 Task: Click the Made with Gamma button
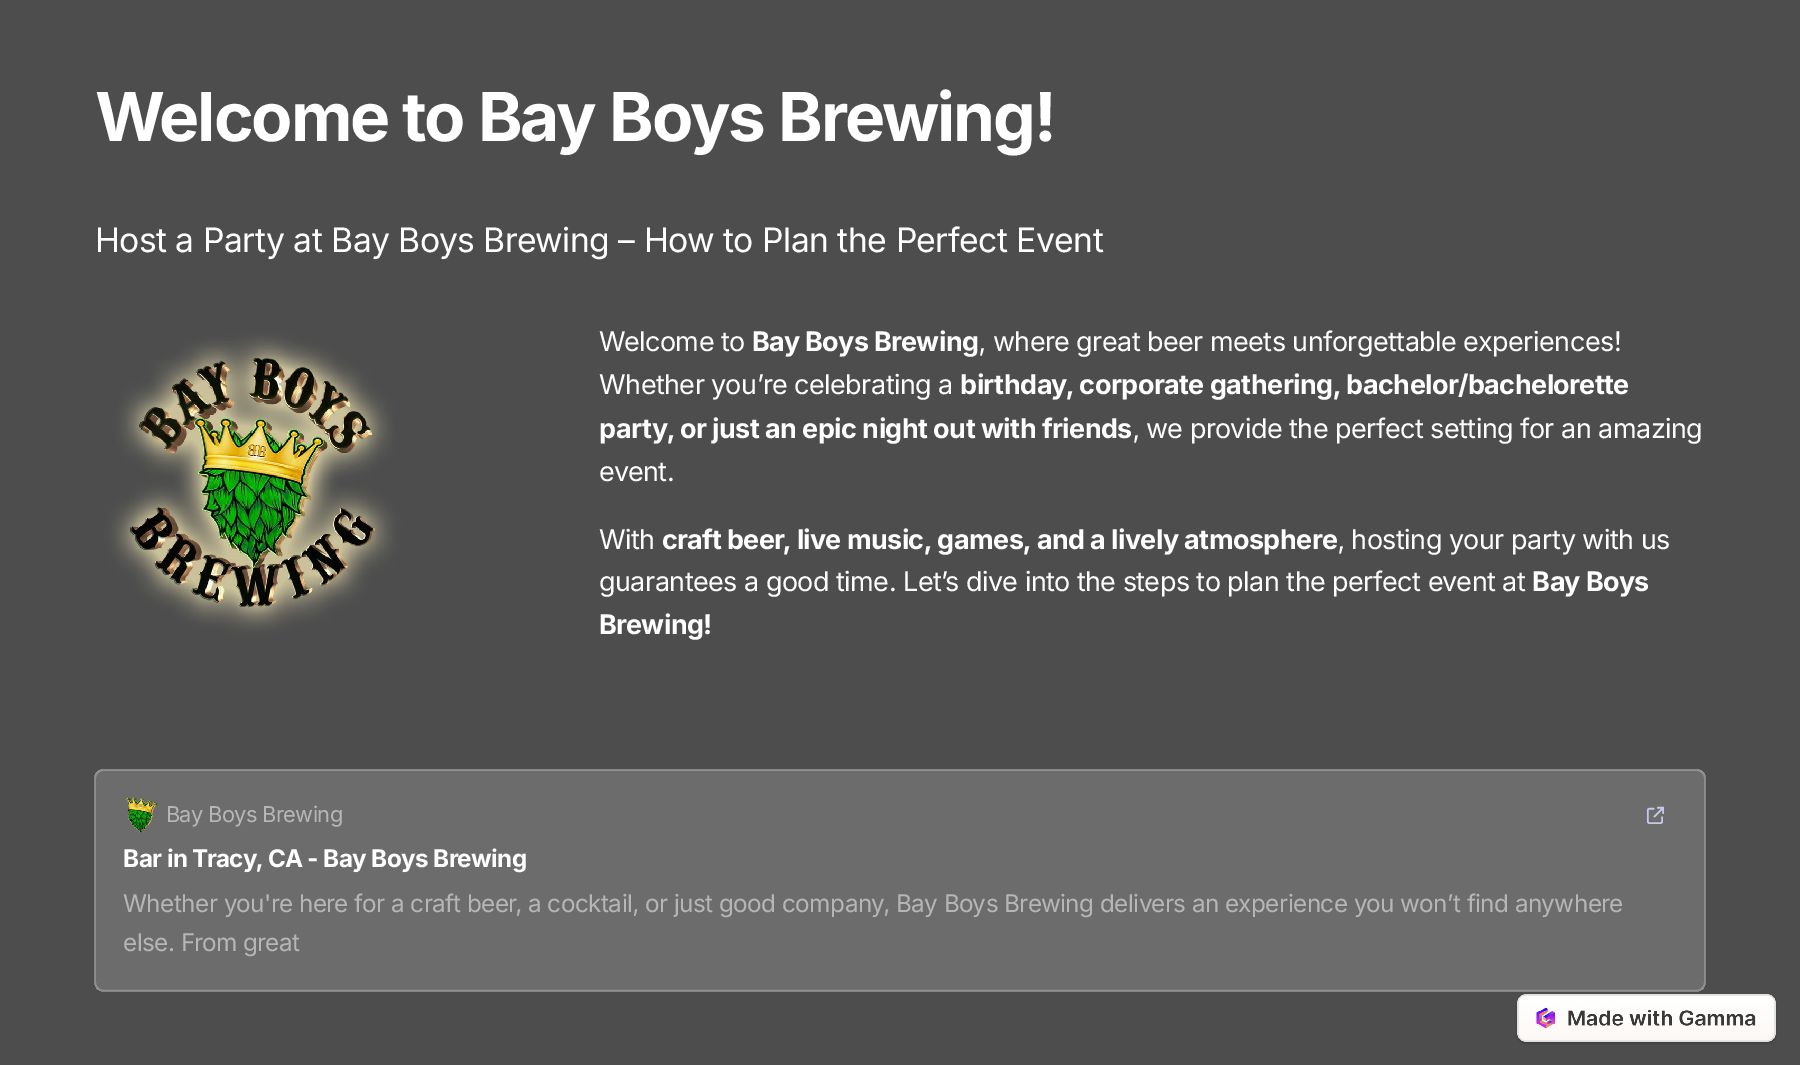[1646, 1018]
